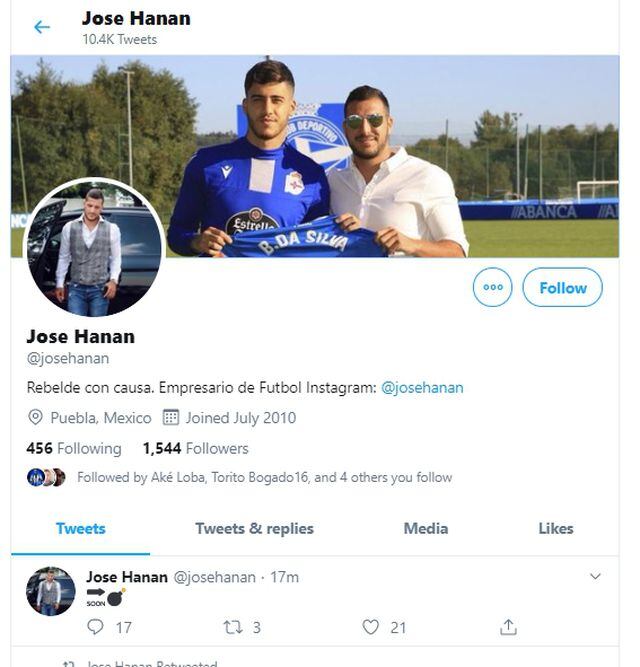This screenshot has height=667, width=640.
Task: Switch to the Tweets tab
Action: pos(80,529)
